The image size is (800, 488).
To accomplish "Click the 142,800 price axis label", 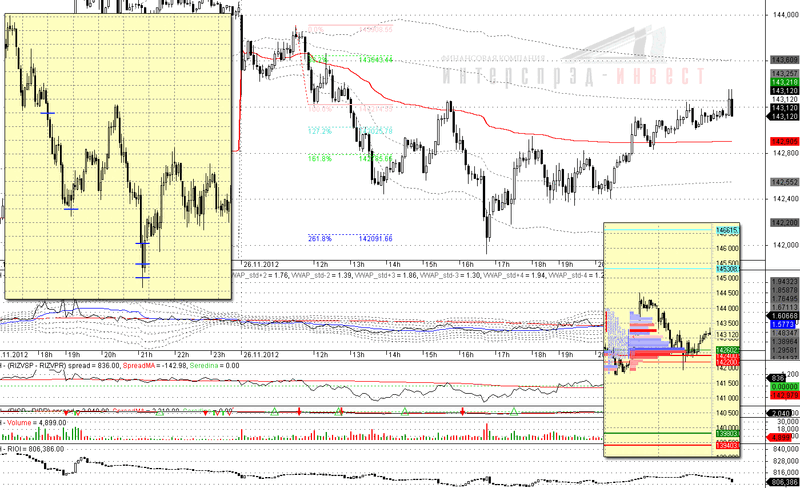I will pos(785,153).
